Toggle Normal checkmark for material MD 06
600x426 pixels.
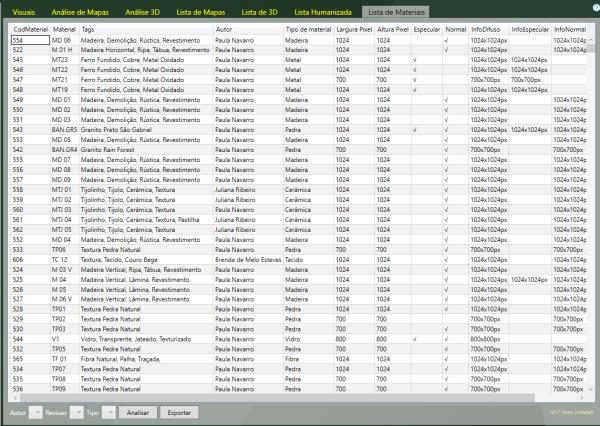(446, 40)
